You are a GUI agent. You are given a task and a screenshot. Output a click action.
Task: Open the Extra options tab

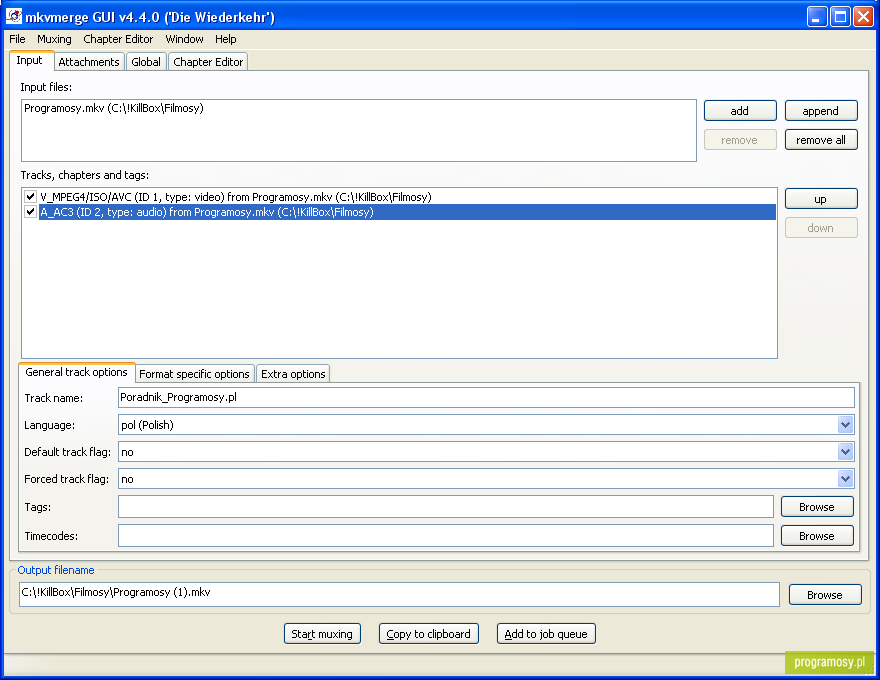[293, 374]
